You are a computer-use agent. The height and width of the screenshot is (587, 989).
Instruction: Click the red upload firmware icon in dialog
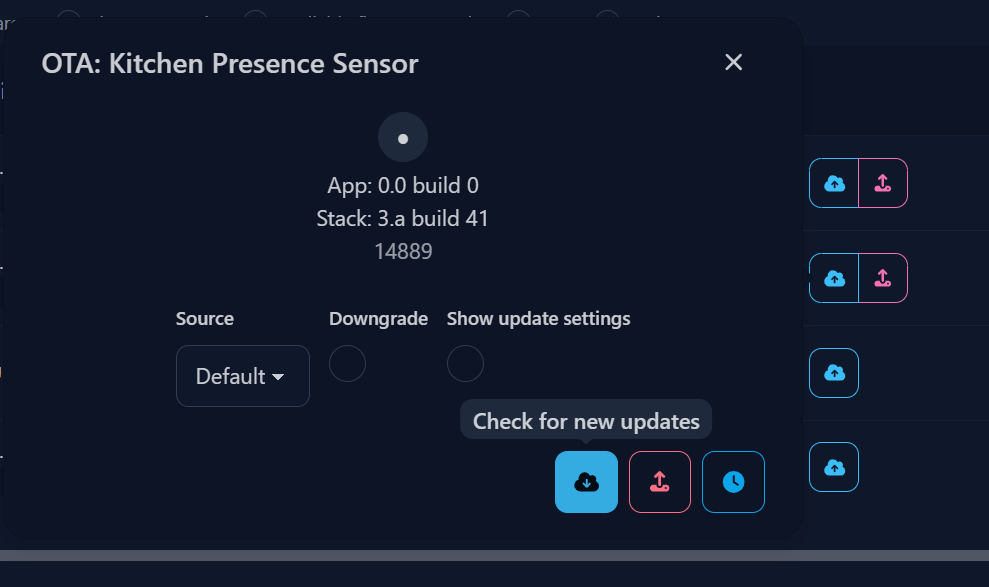click(660, 482)
